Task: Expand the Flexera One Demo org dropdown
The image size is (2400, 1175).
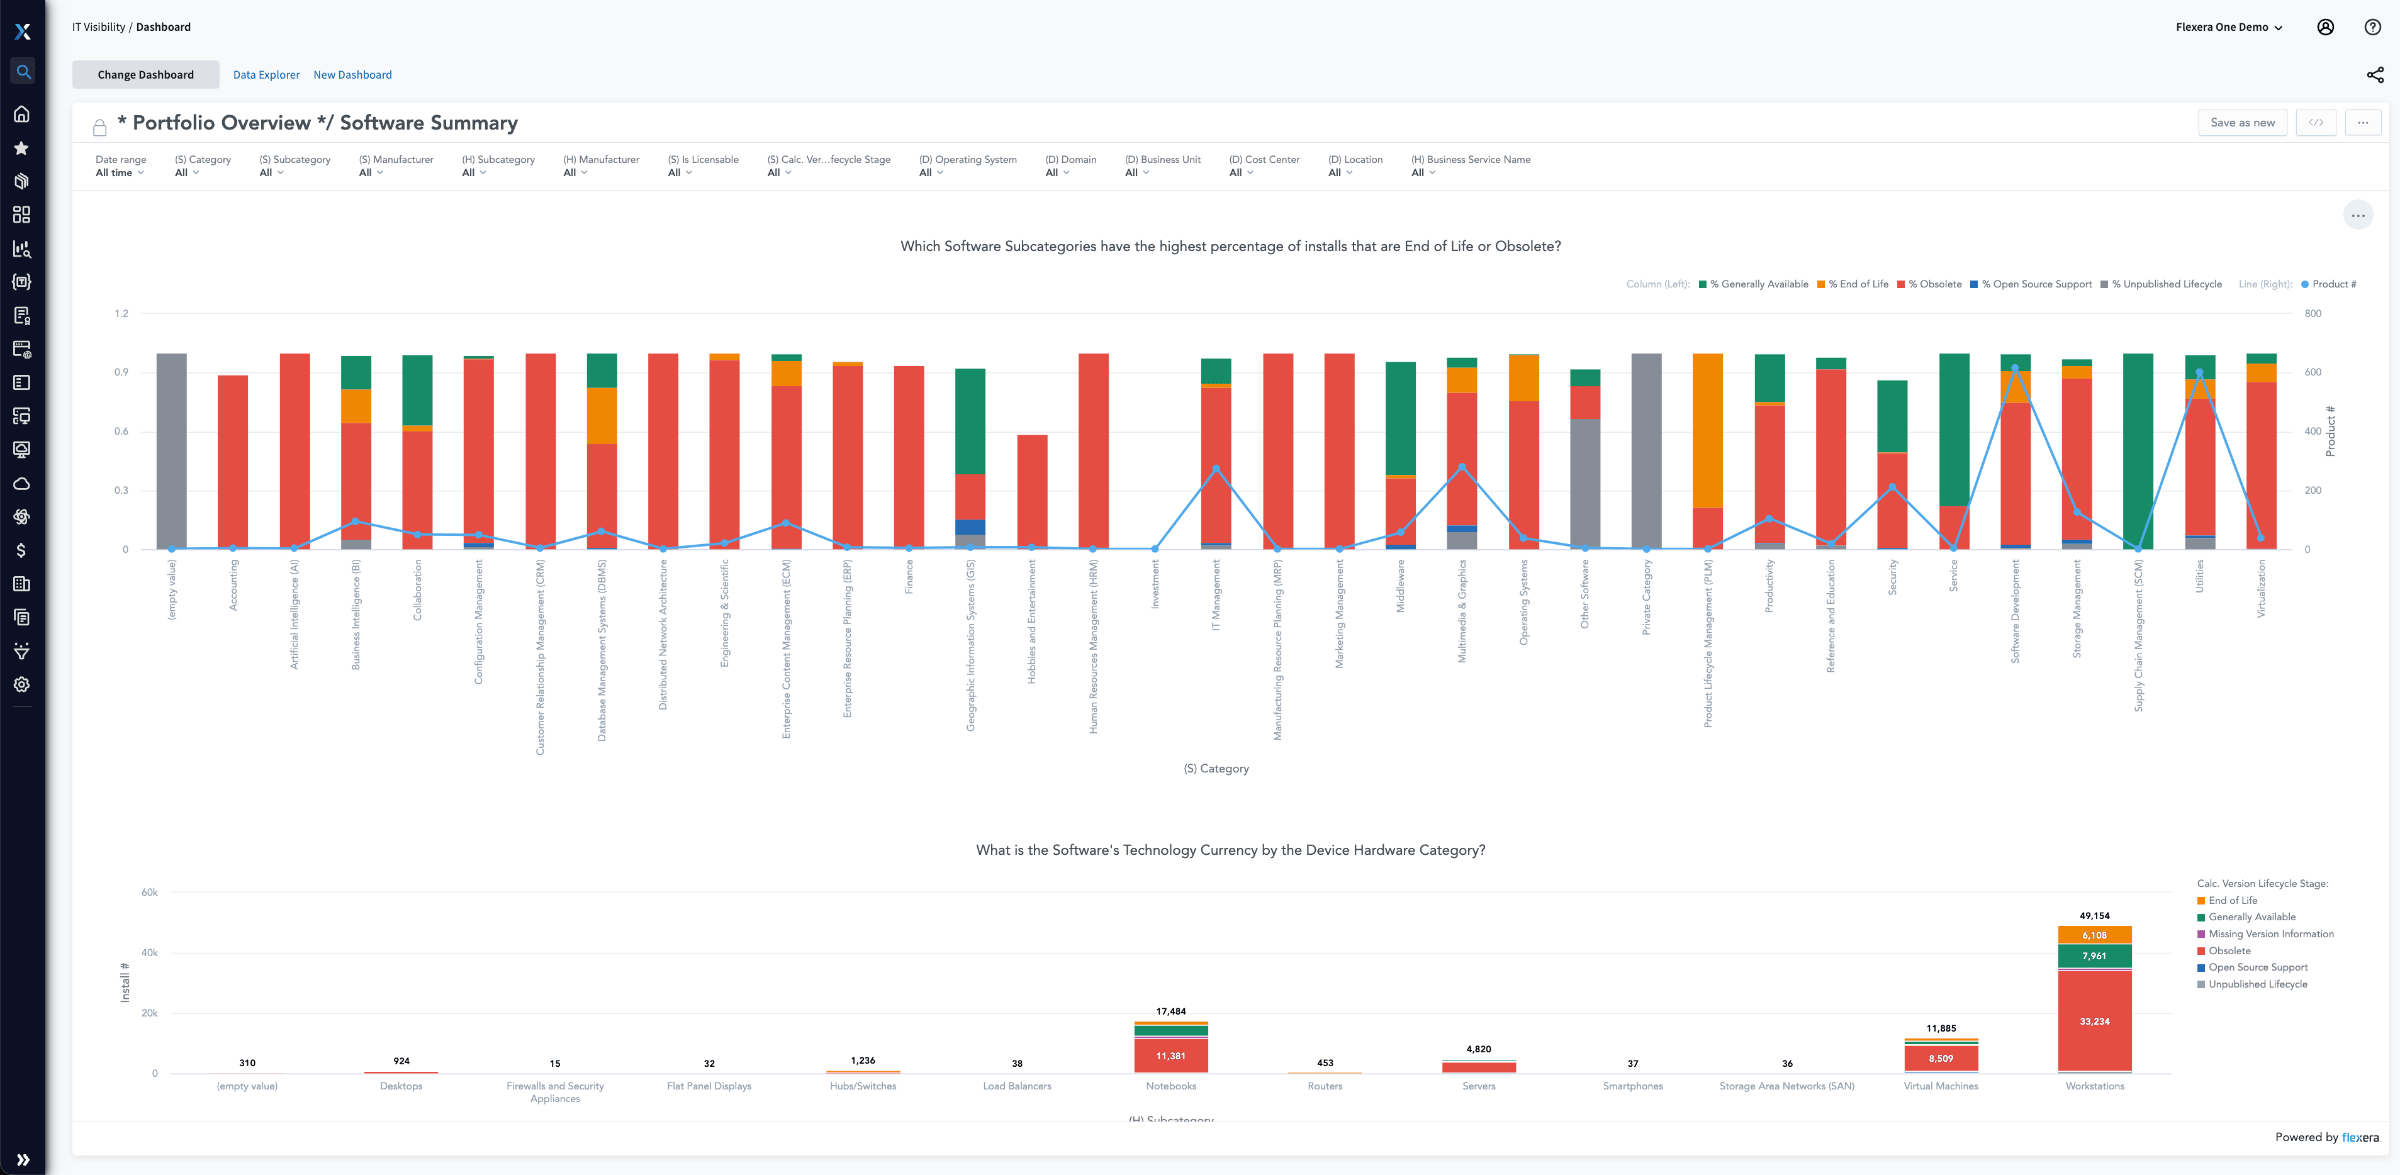Action: coord(2229,27)
